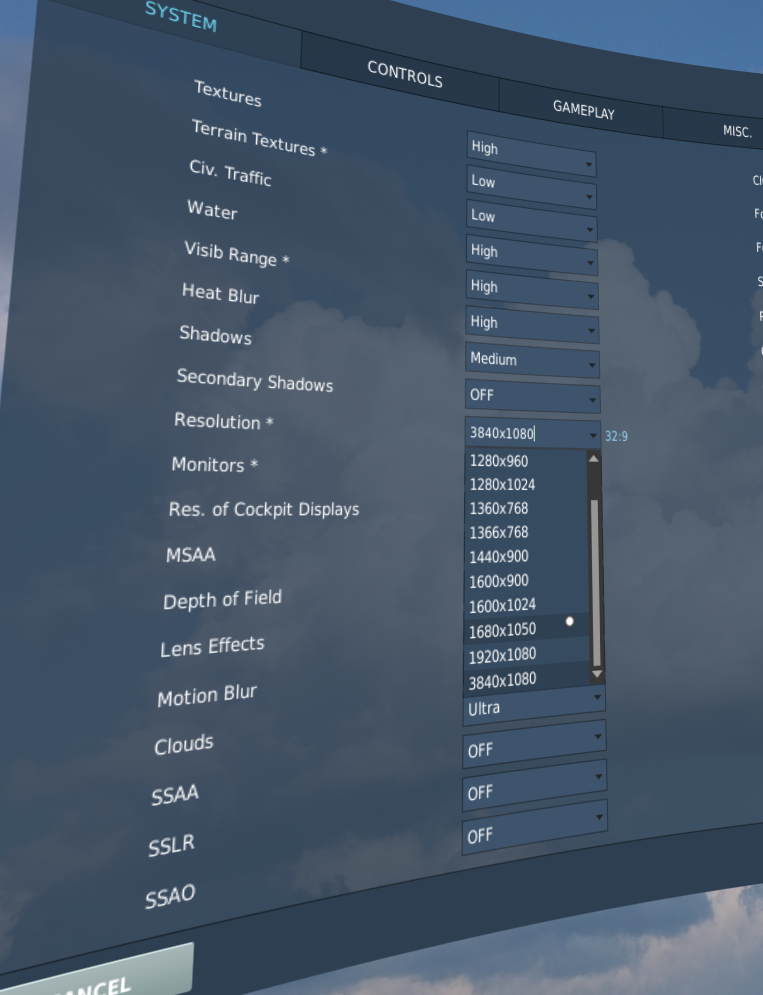Viewport: 763px width, 995px height.
Task: Click the Resolution combo box text field
Action: [x=526, y=433]
